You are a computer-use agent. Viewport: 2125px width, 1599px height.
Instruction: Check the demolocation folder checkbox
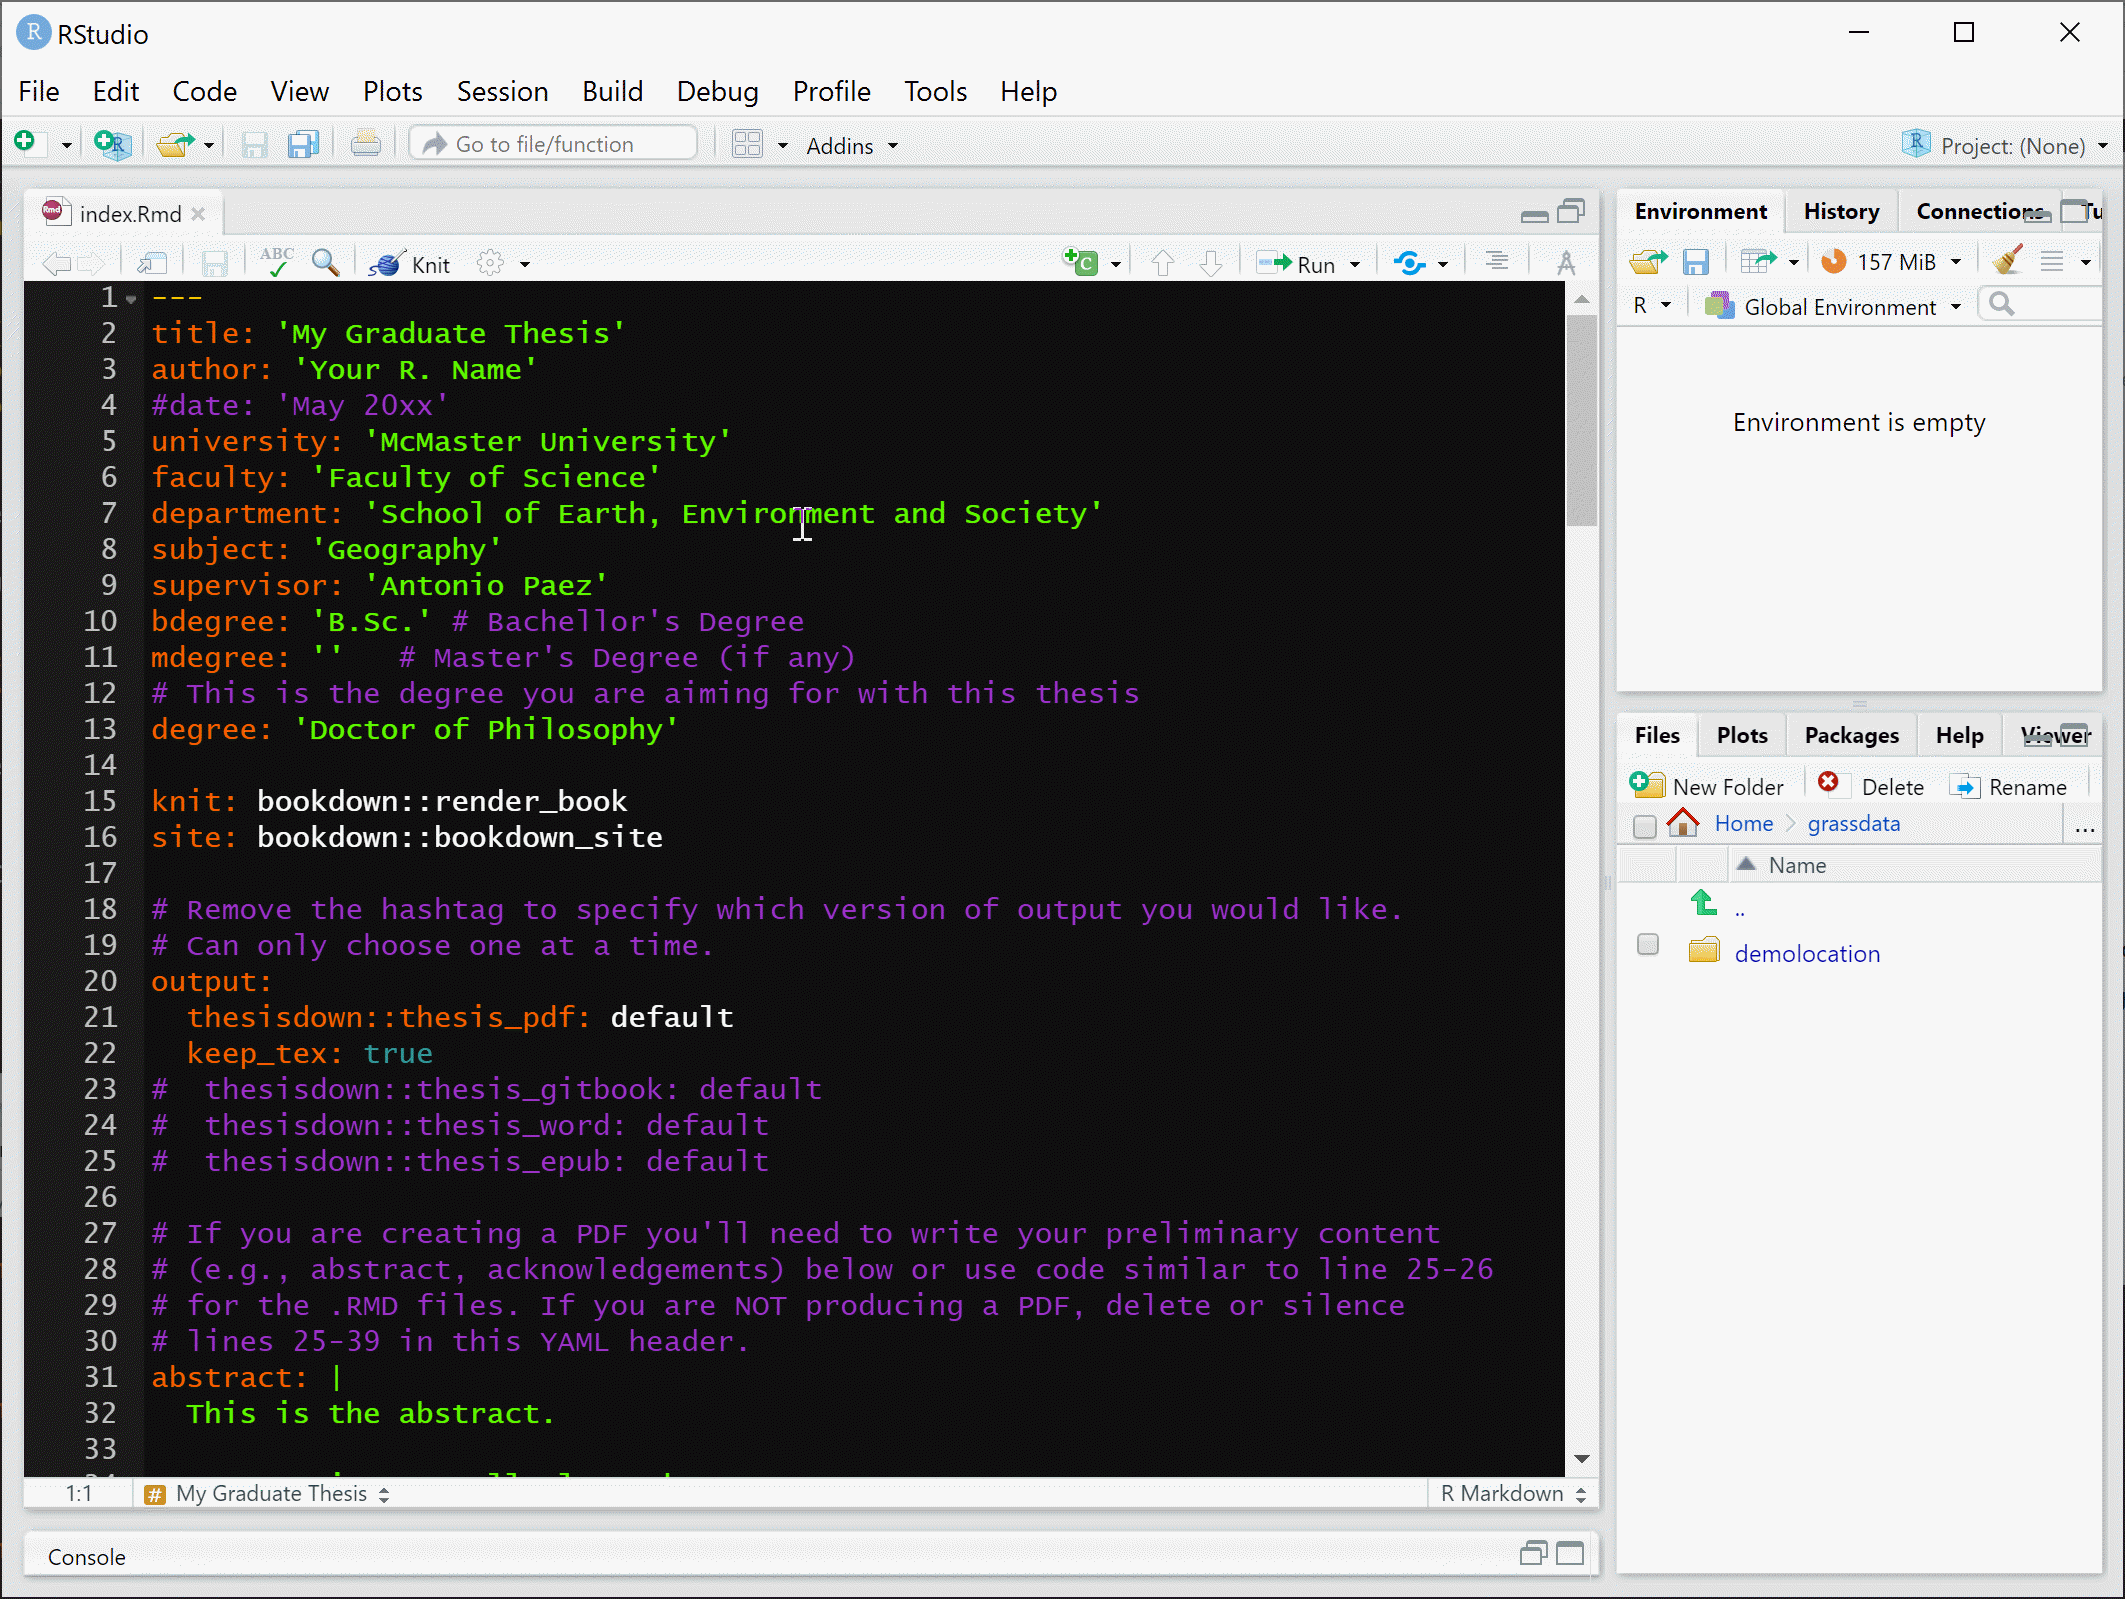[1647, 945]
